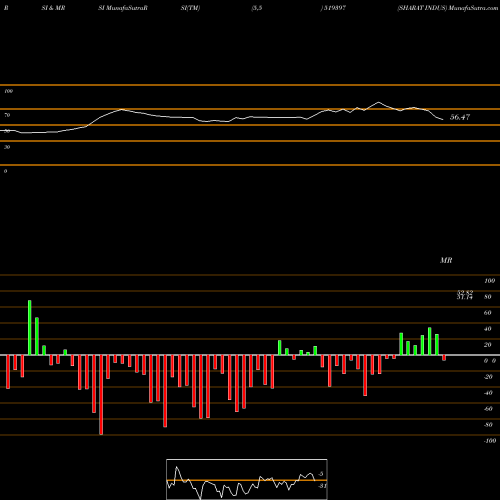Viewport: 500px width, 500px height.
Task: Click the stock code 519397 in header
Action: 334,8
